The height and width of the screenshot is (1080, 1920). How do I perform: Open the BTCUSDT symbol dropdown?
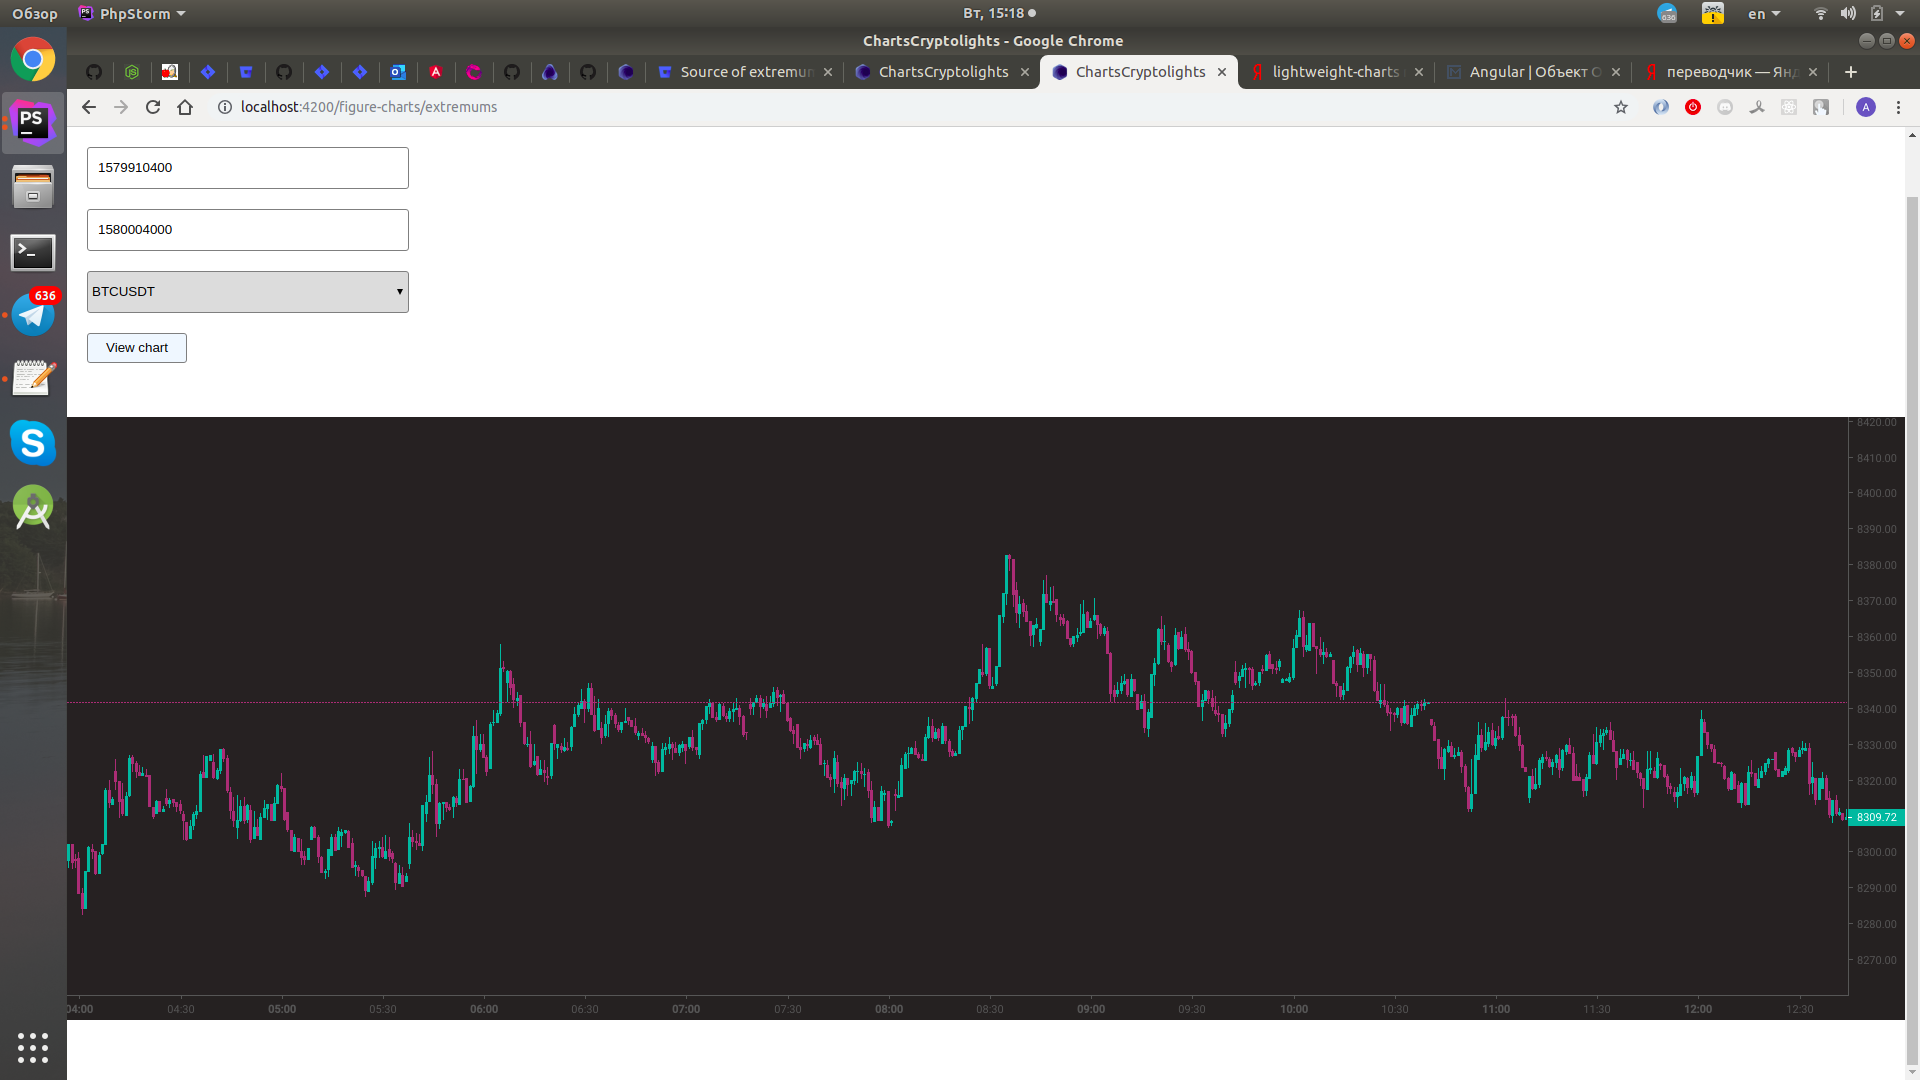click(247, 291)
